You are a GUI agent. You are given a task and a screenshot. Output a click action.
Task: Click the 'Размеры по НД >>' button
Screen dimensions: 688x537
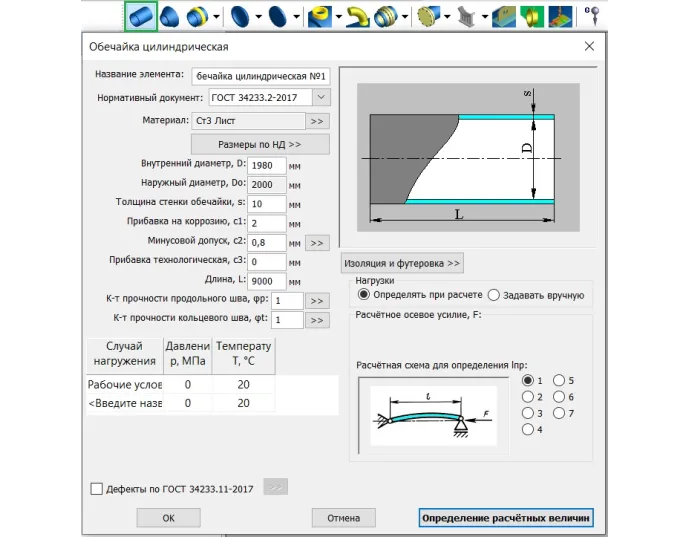259,145
